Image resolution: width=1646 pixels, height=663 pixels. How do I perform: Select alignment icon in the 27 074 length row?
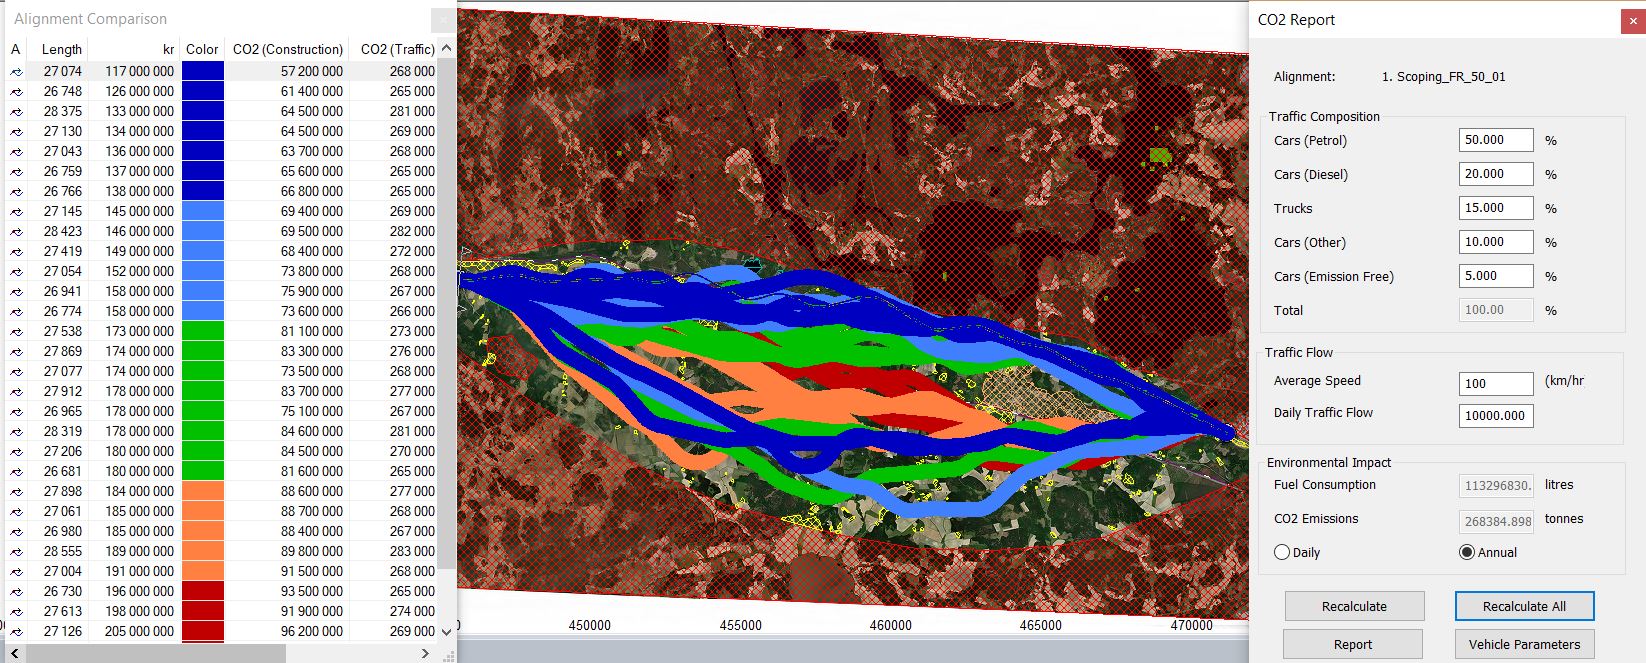pos(16,72)
